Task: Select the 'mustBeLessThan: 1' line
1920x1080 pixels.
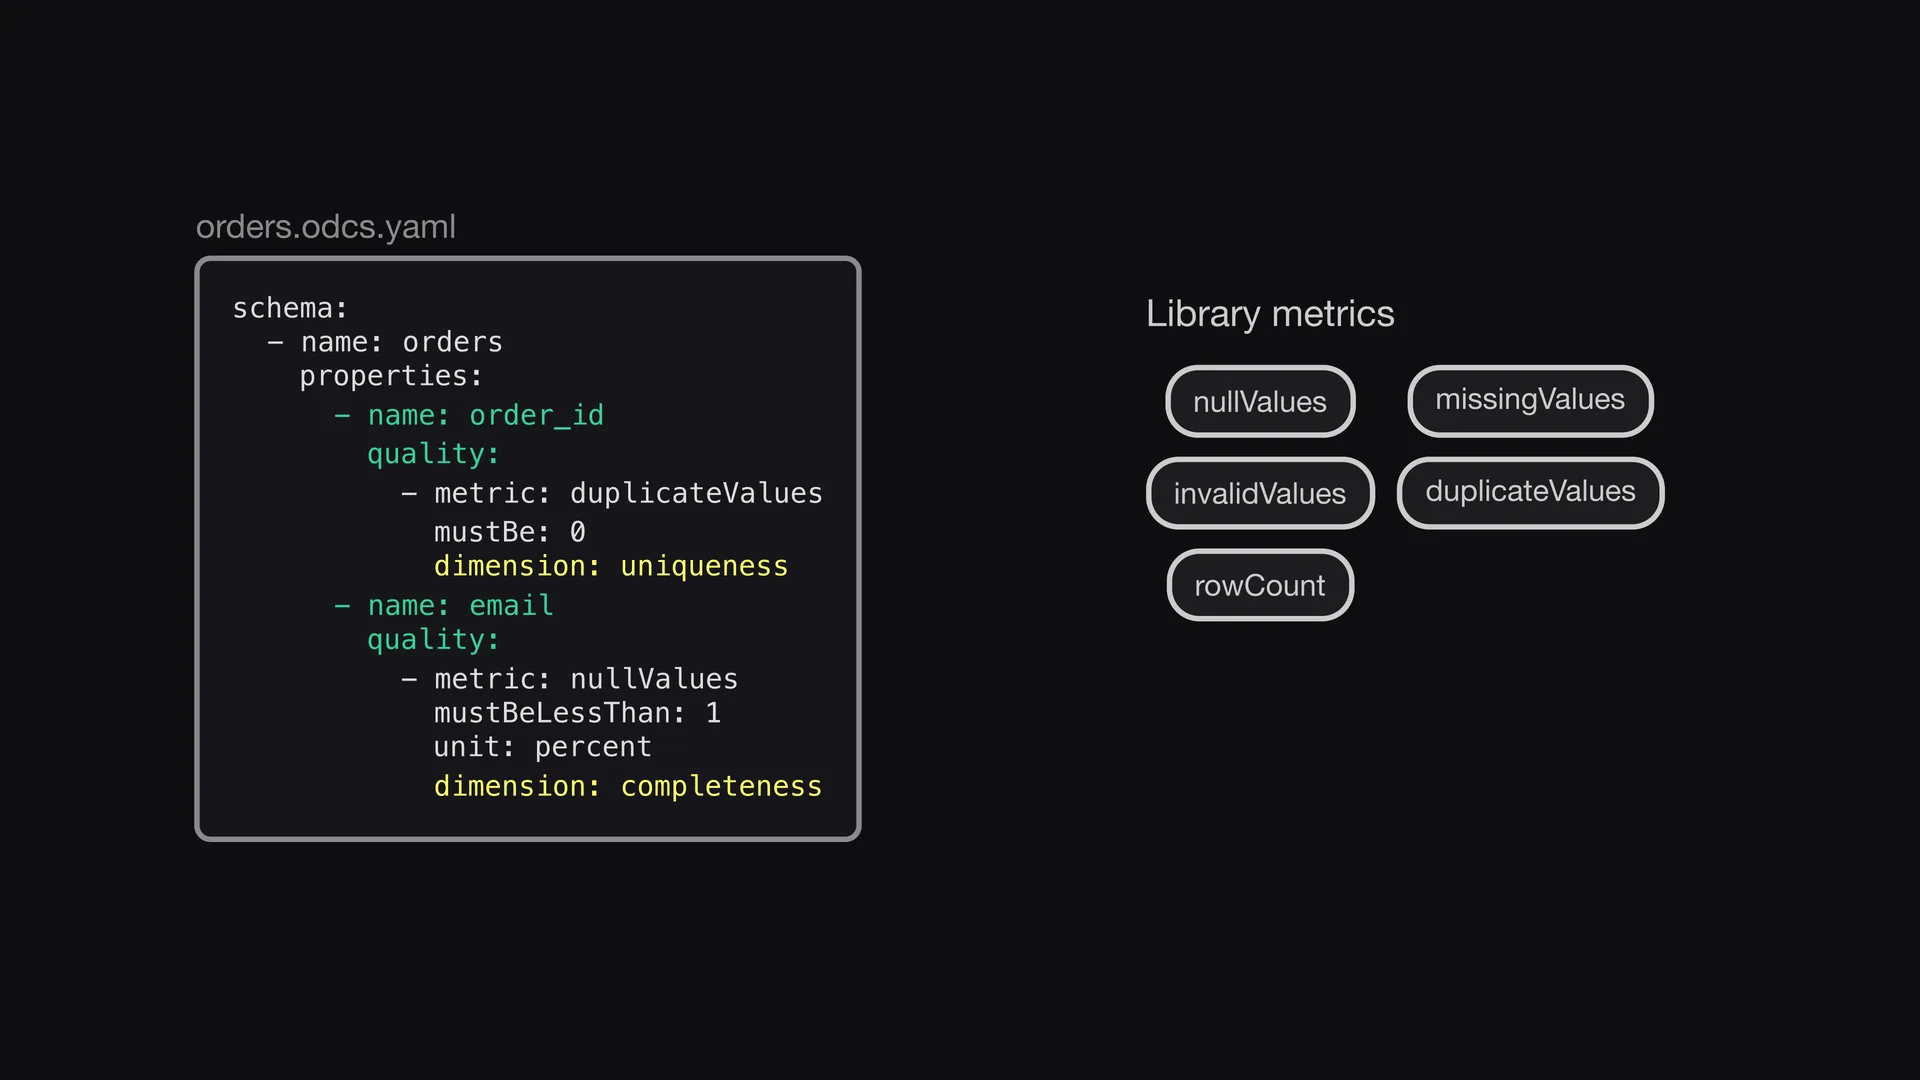Action: (578, 713)
